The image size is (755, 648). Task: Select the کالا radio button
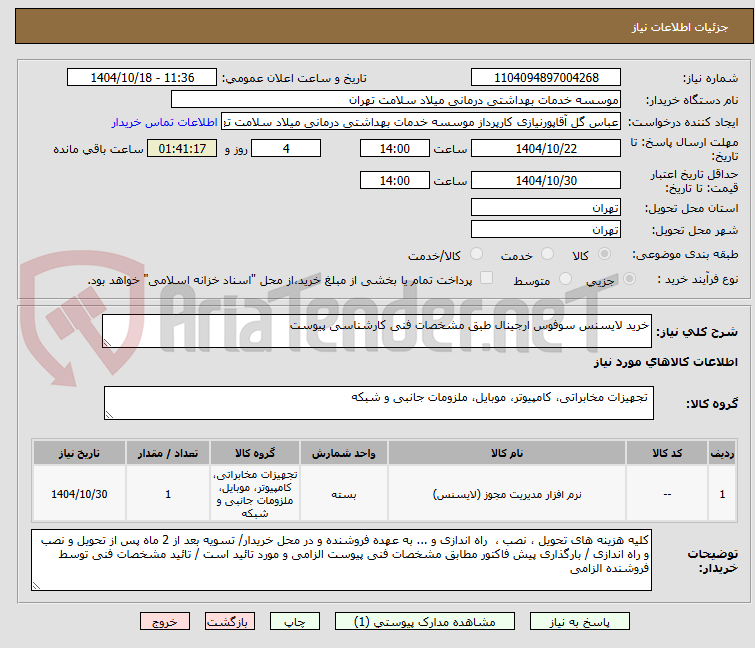coord(604,254)
